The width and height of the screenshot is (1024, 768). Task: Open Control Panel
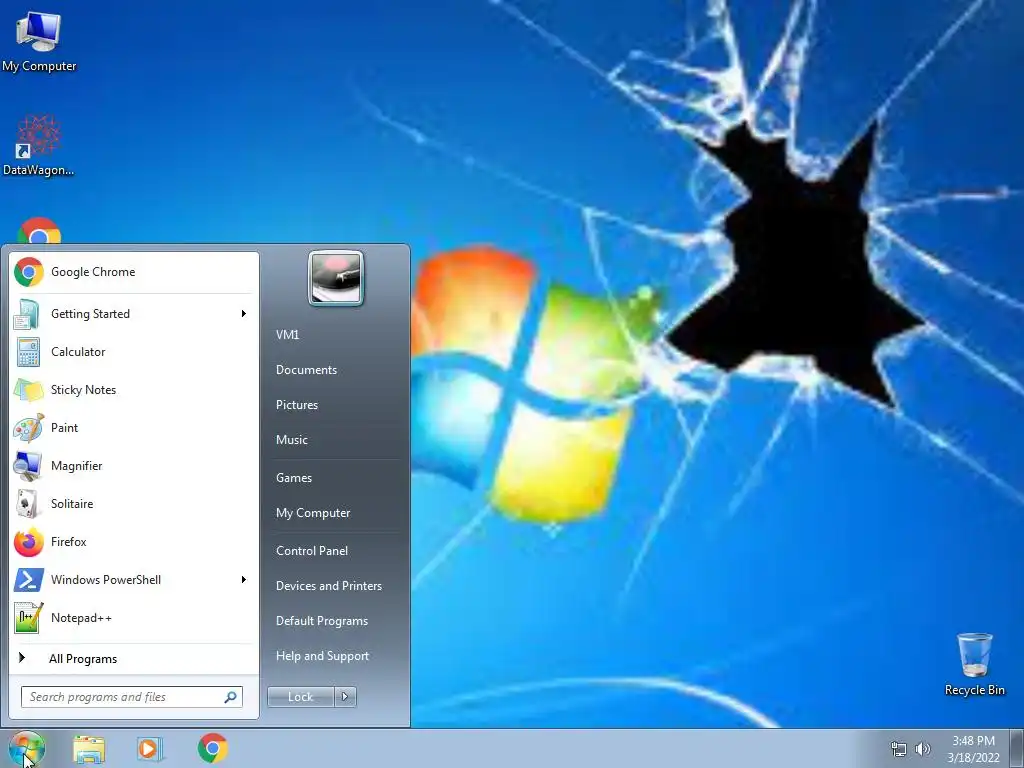click(x=312, y=551)
